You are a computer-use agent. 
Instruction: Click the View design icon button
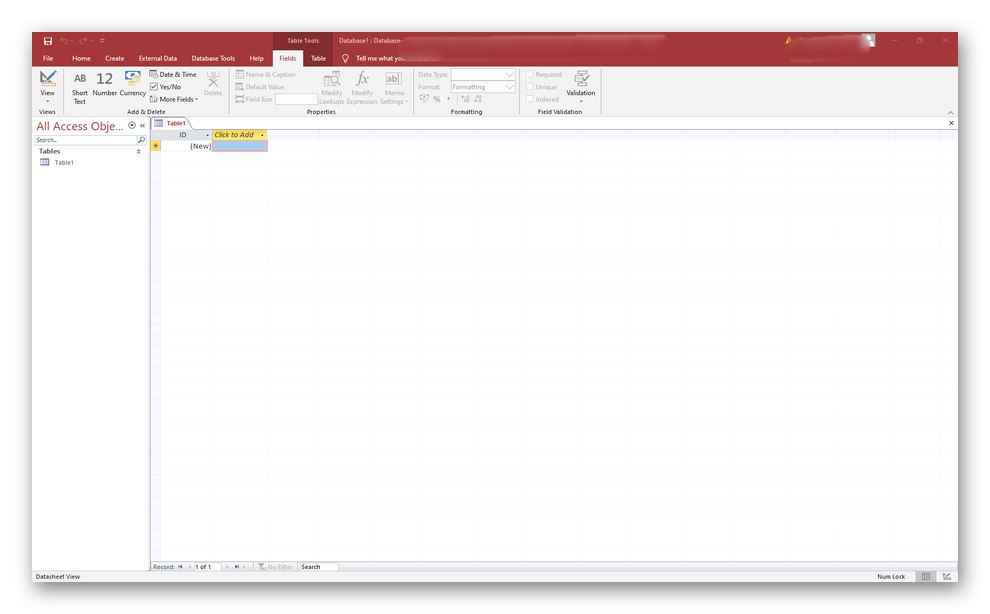pos(48,79)
